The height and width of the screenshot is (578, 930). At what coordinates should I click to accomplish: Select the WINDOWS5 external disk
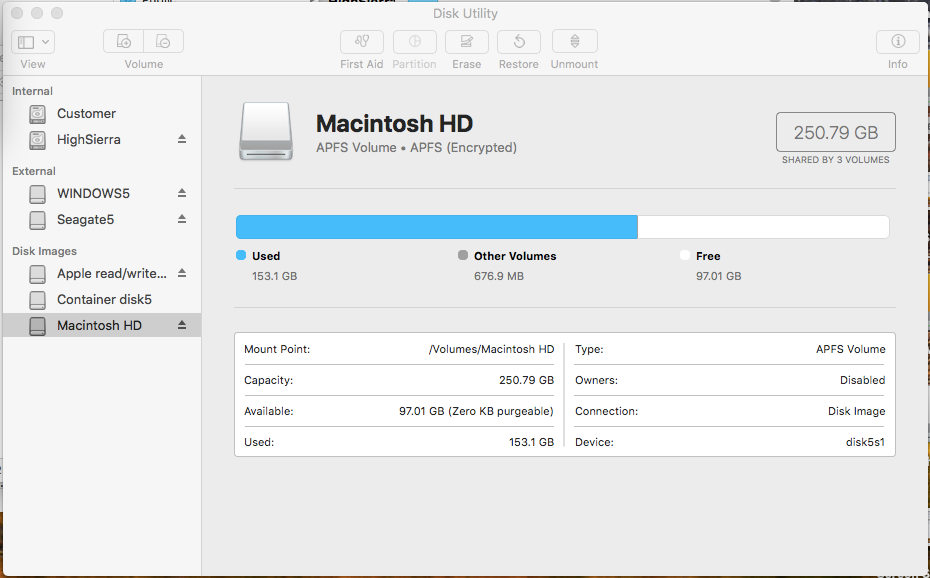click(102, 194)
